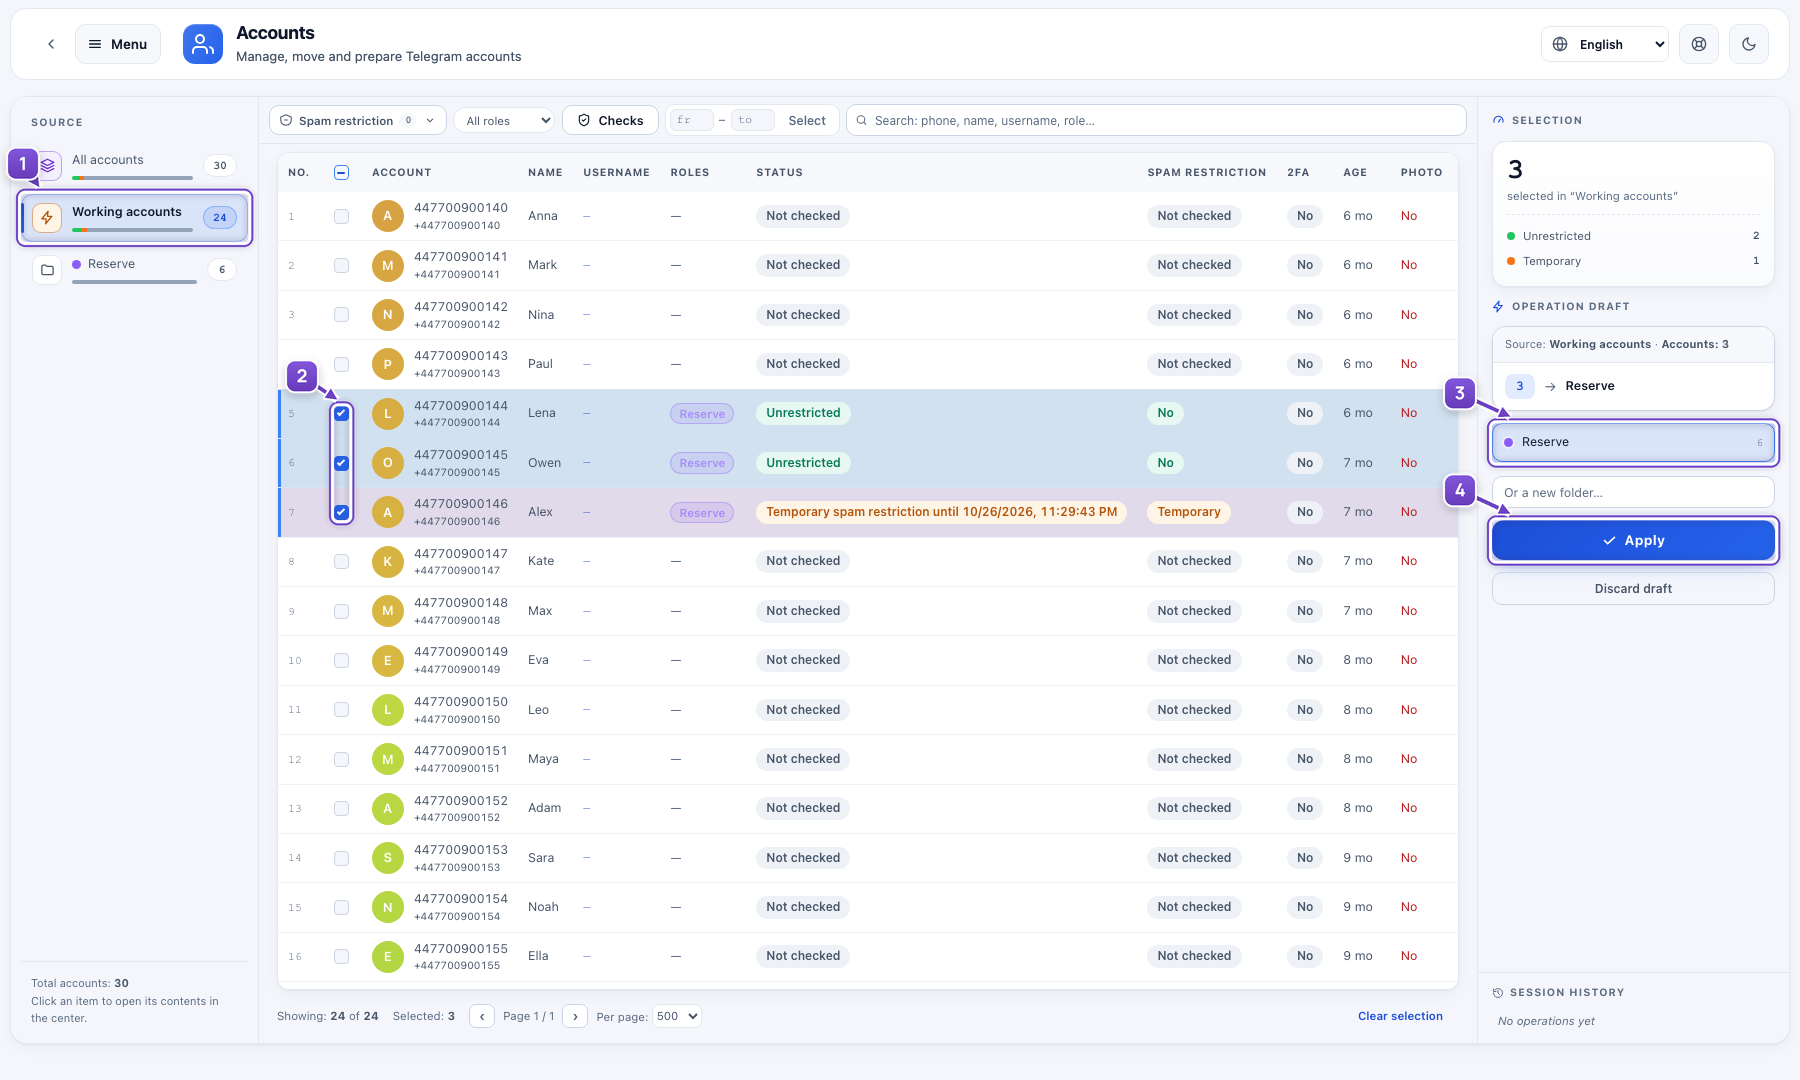Click the back arrow icon
This screenshot has width=1800, height=1080.
pos(51,44)
